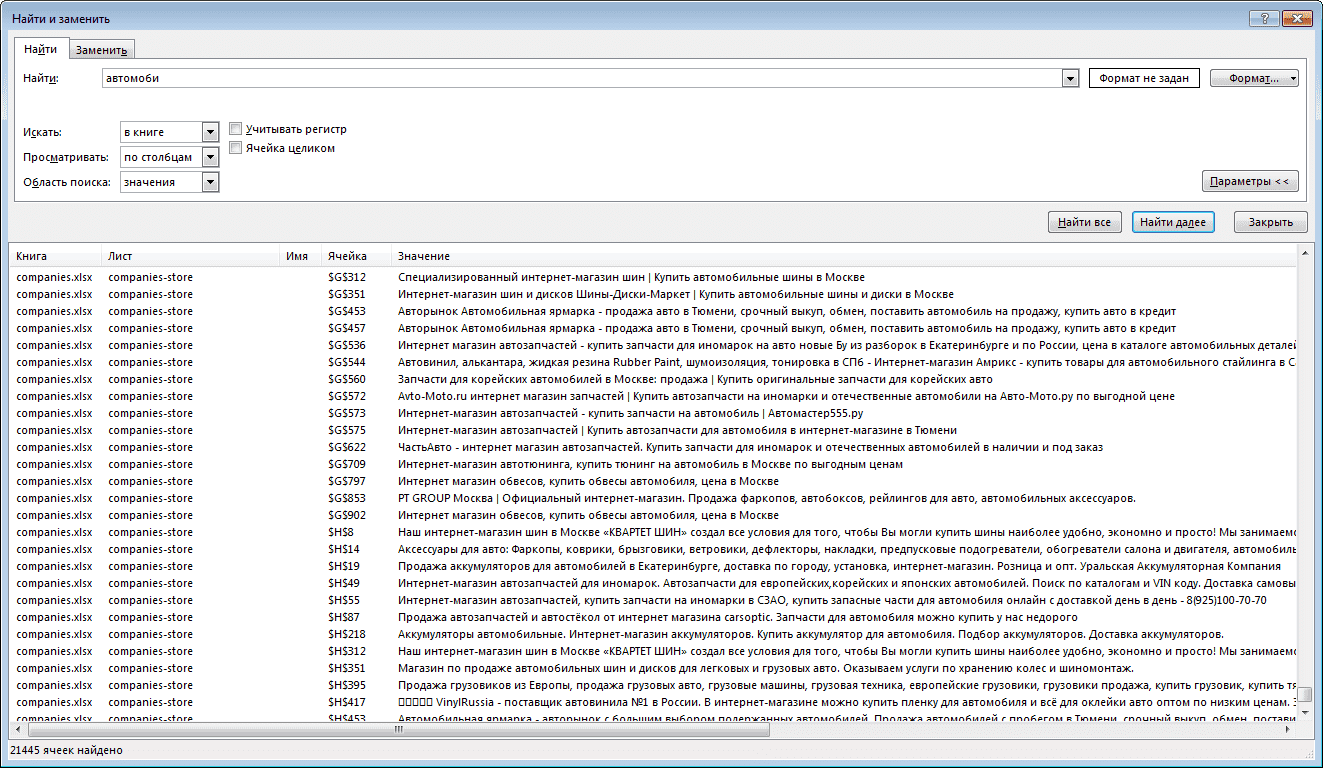This screenshot has height=768, width=1323.
Task: Enable the Учитывать регистр checkbox
Action: (x=236, y=129)
